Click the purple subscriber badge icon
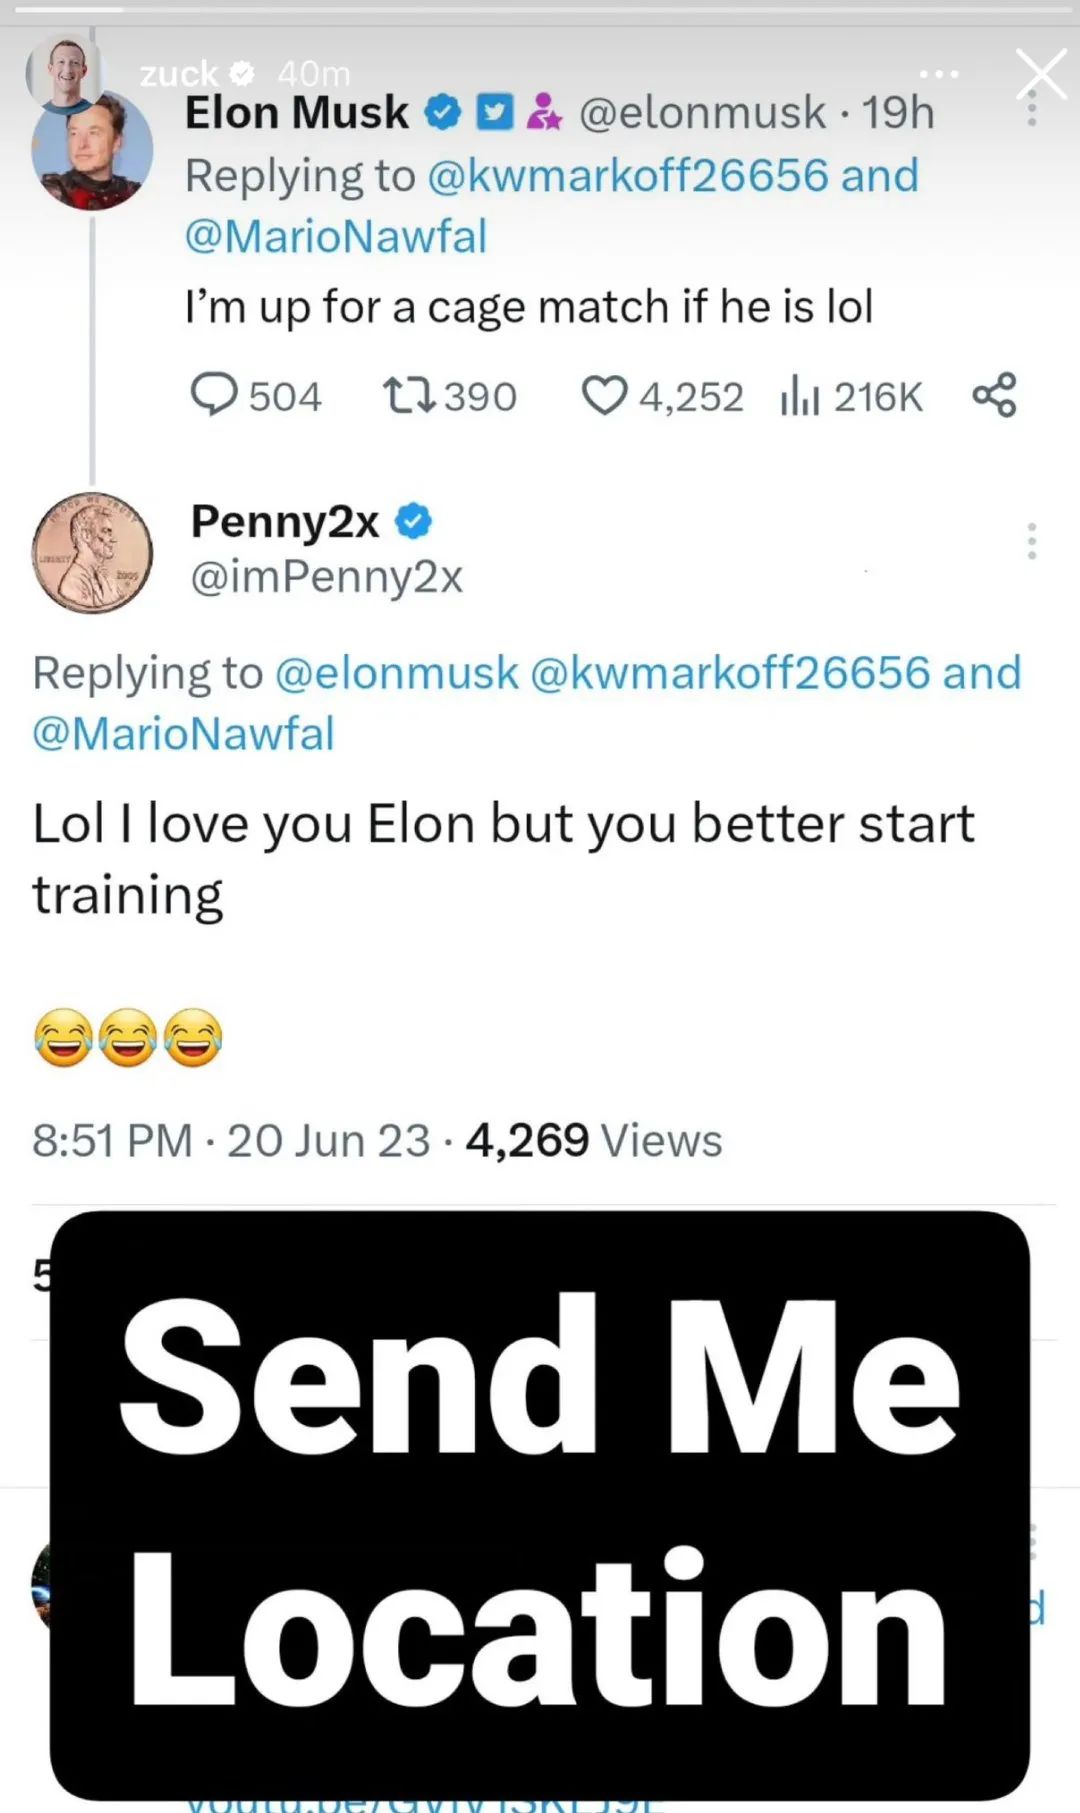Image resolution: width=1080 pixels, height=1813 pixels. click(544, 112)
